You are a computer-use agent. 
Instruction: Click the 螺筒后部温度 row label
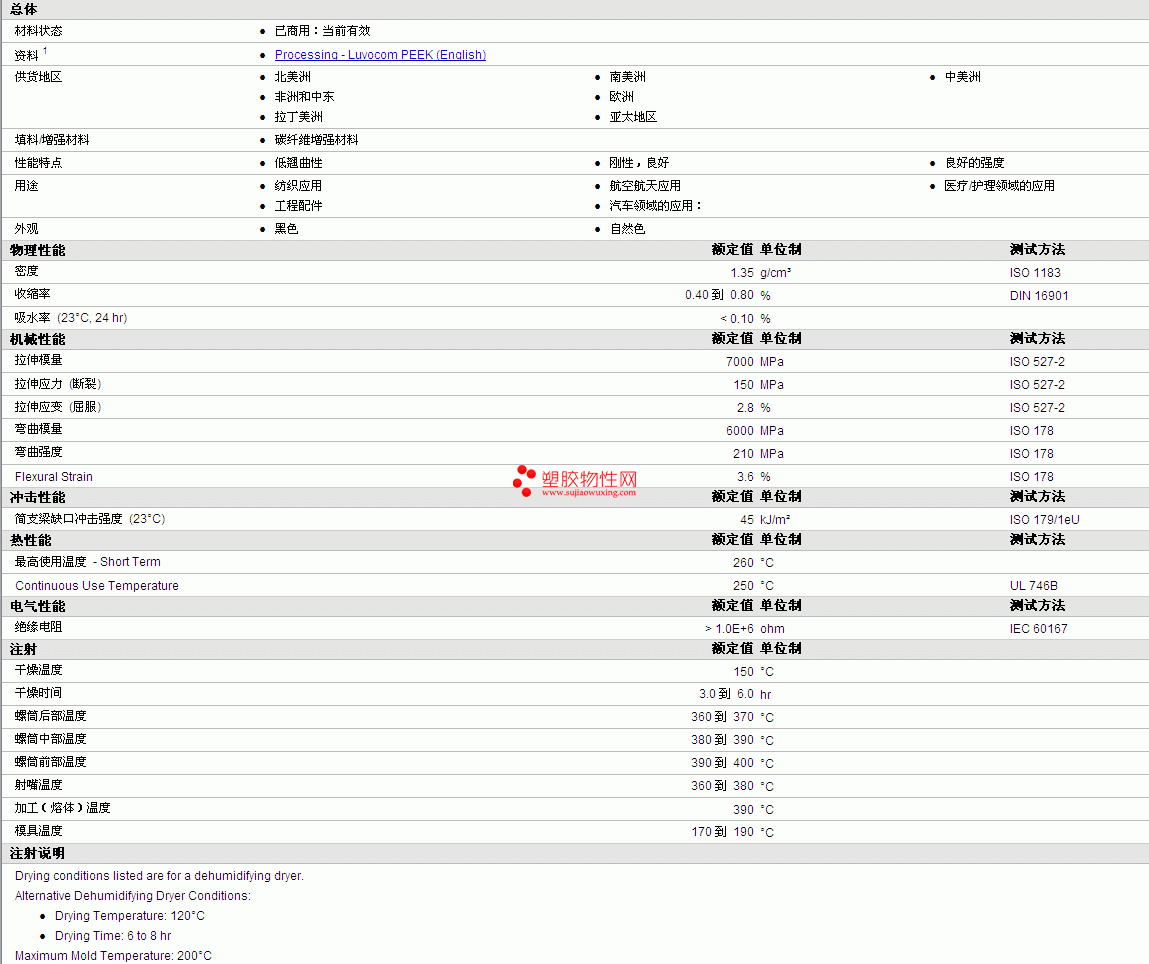click(x=50, y=716)
